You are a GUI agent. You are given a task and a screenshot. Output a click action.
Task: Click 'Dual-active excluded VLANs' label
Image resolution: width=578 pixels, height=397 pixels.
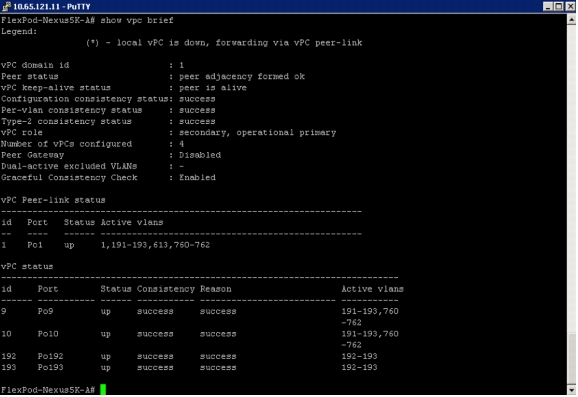tap(69, 166)
